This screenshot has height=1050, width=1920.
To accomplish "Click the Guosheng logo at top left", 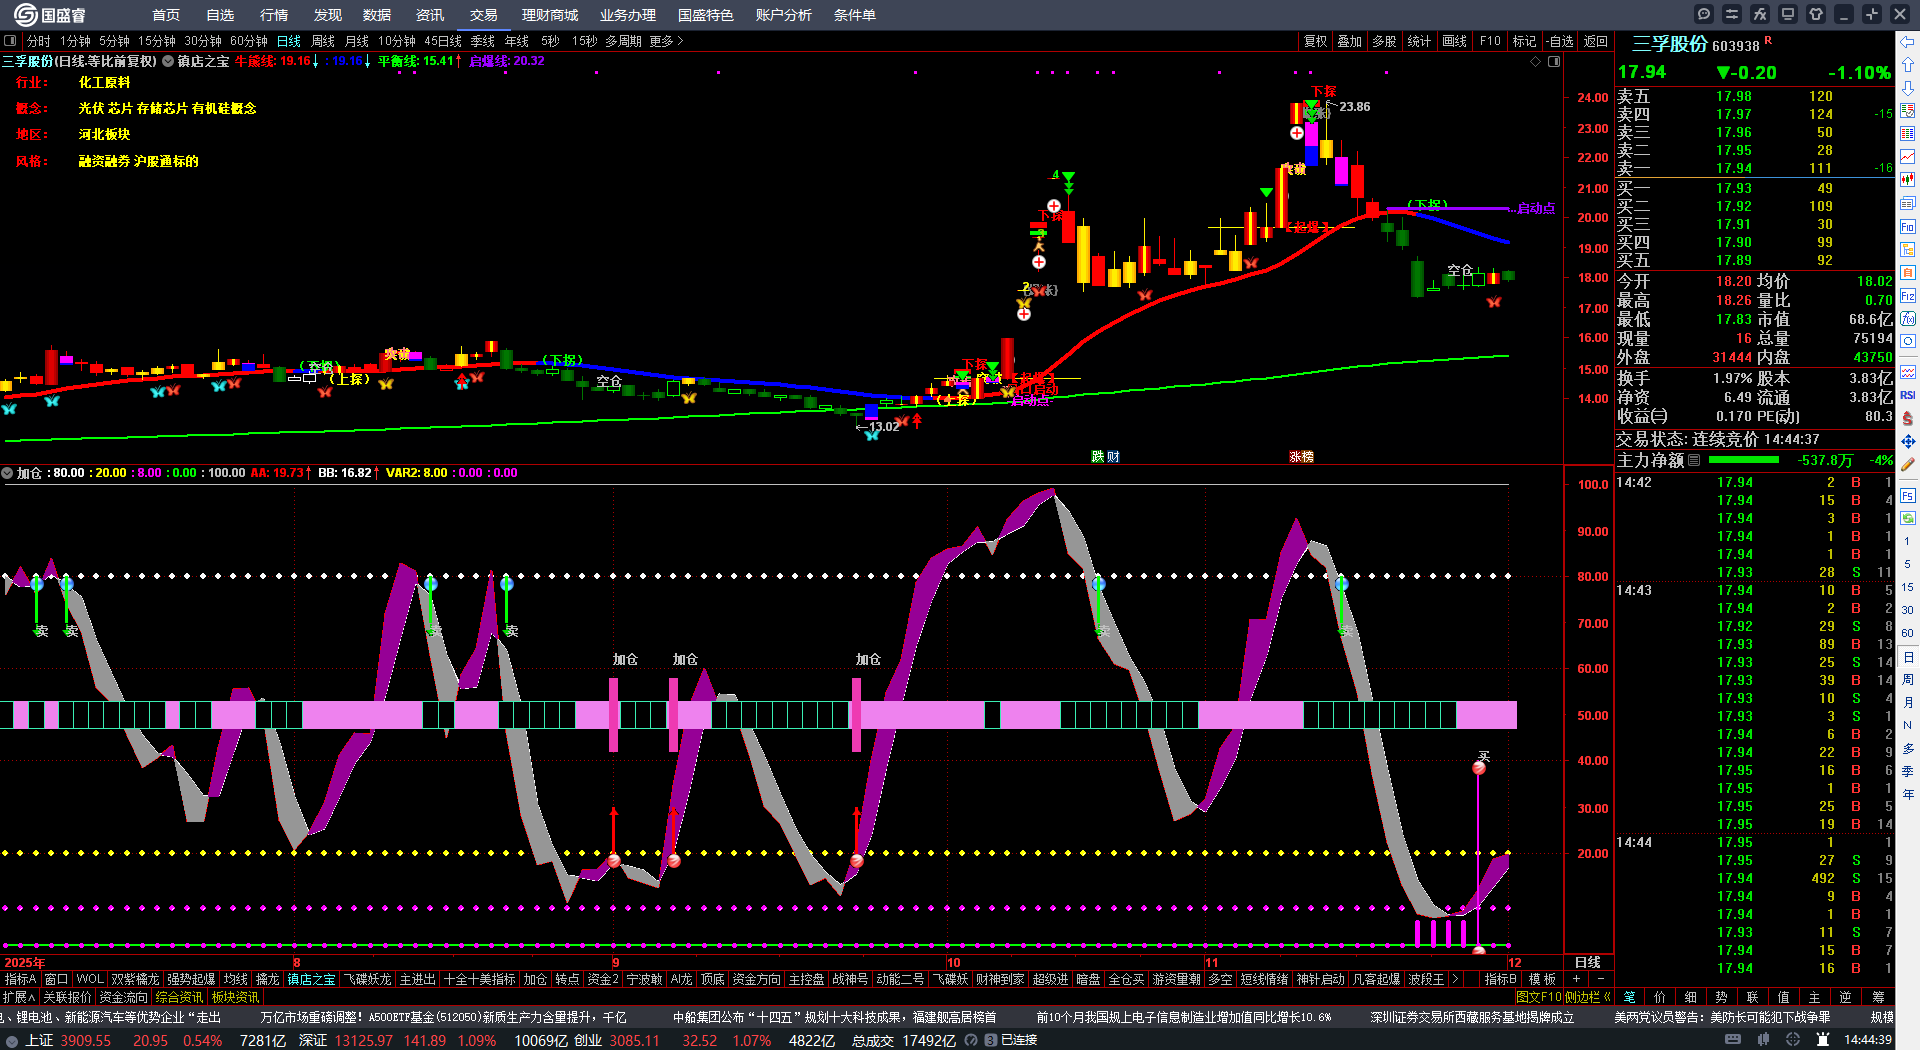I will (50, 15).
